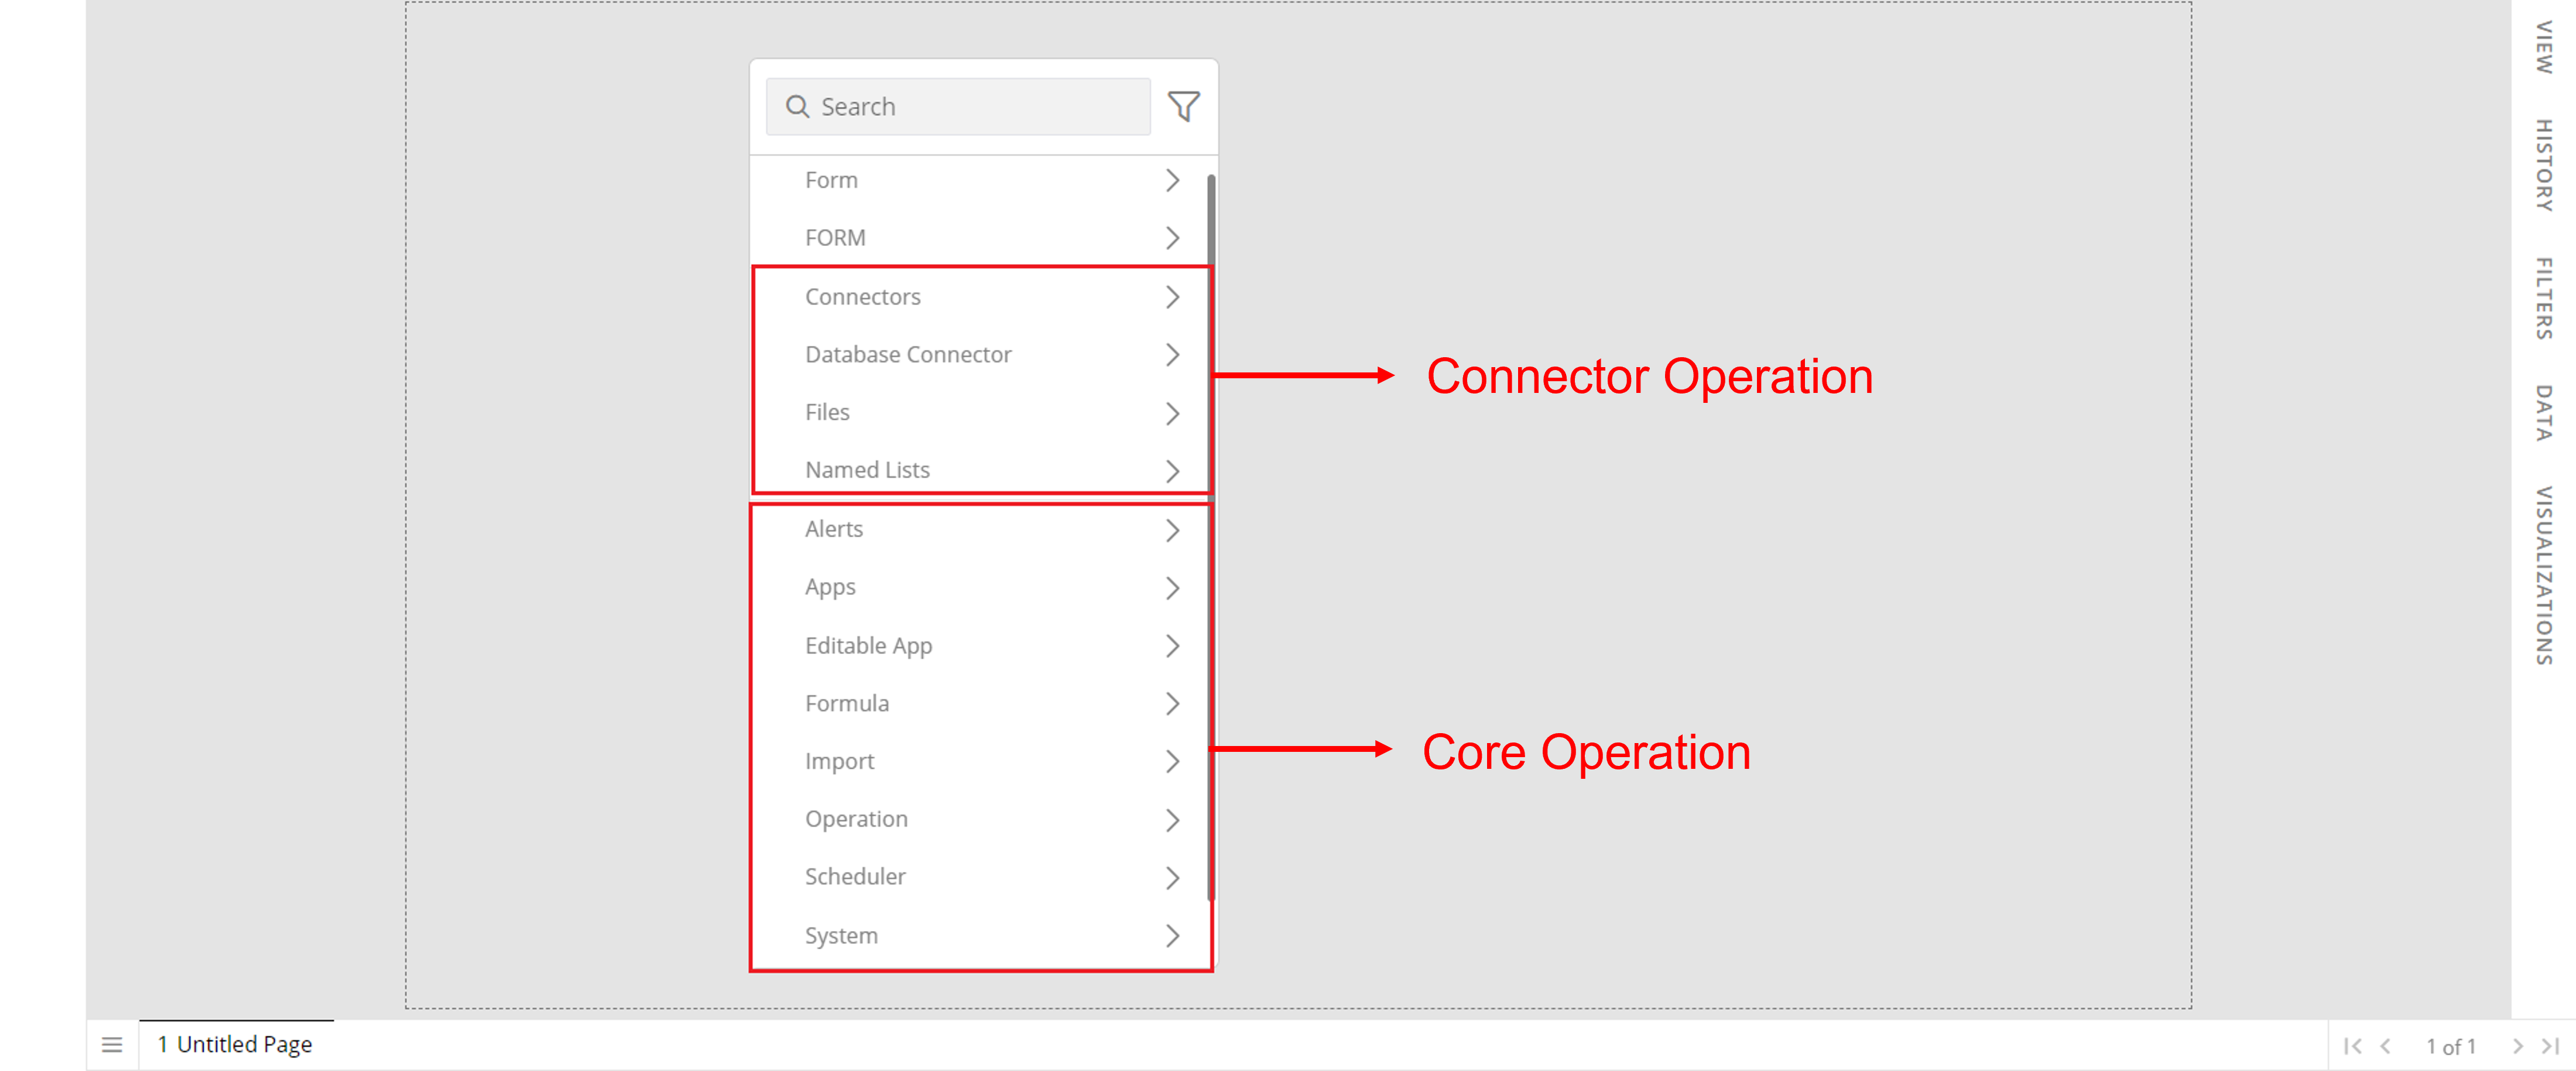Go to first page arrow icon
2576x1071 pixels.
[x=2353, y=1046]
